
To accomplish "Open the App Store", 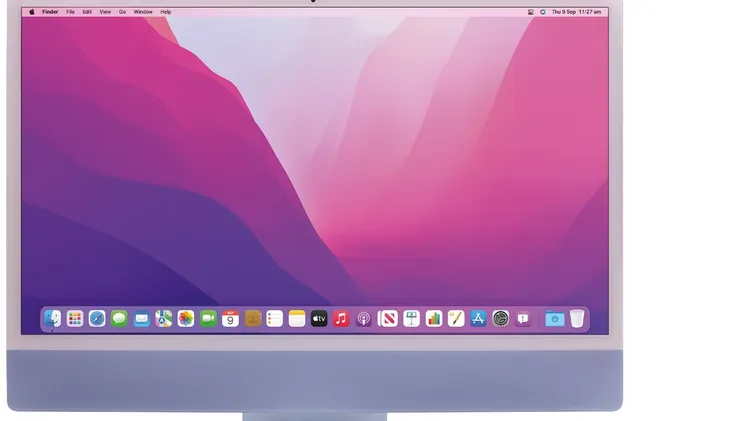I will click(478, 318).
